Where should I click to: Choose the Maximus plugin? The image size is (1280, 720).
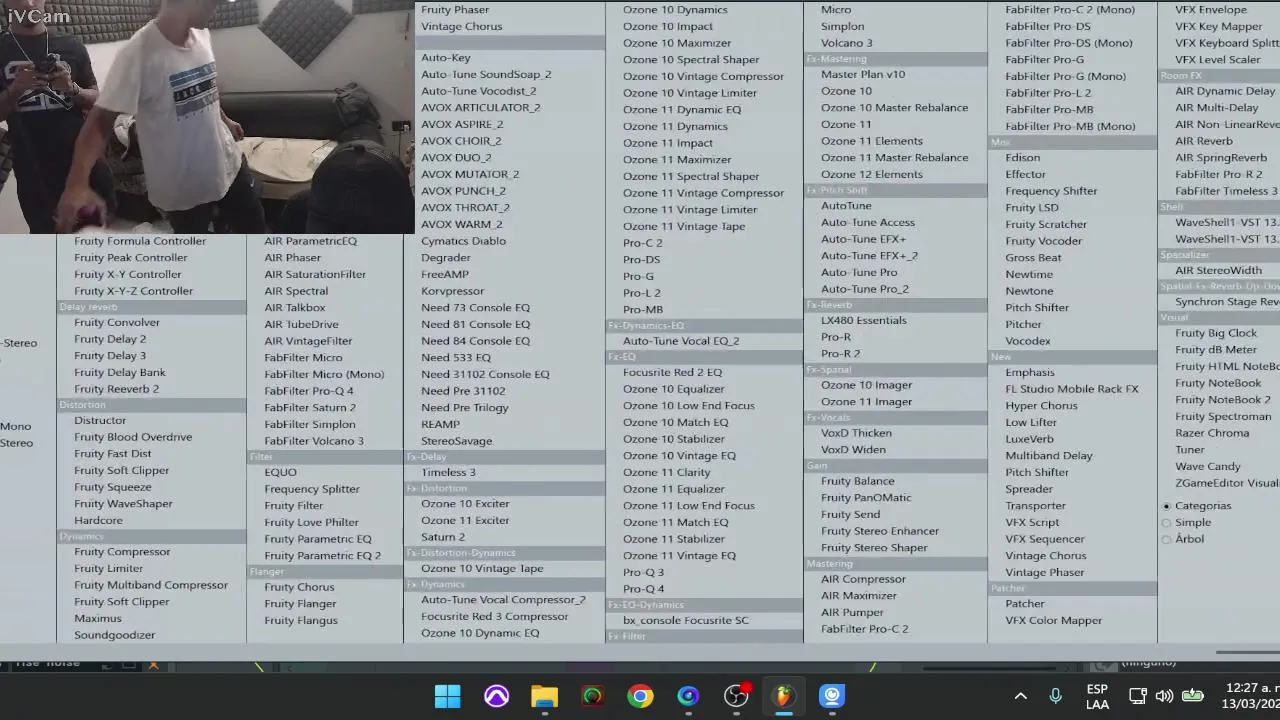(x=97, y=619)
